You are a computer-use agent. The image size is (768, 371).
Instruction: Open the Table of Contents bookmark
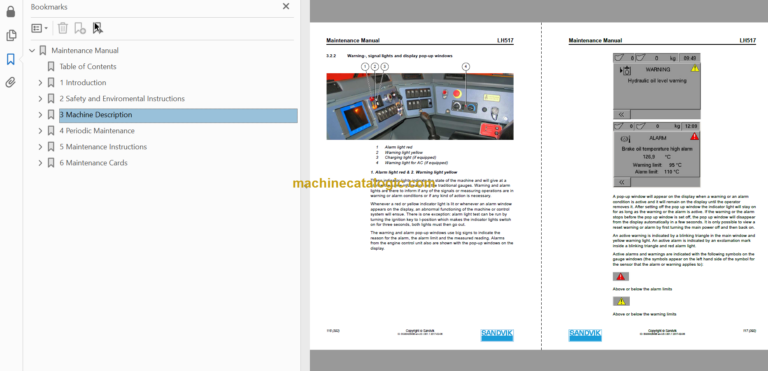88,67
